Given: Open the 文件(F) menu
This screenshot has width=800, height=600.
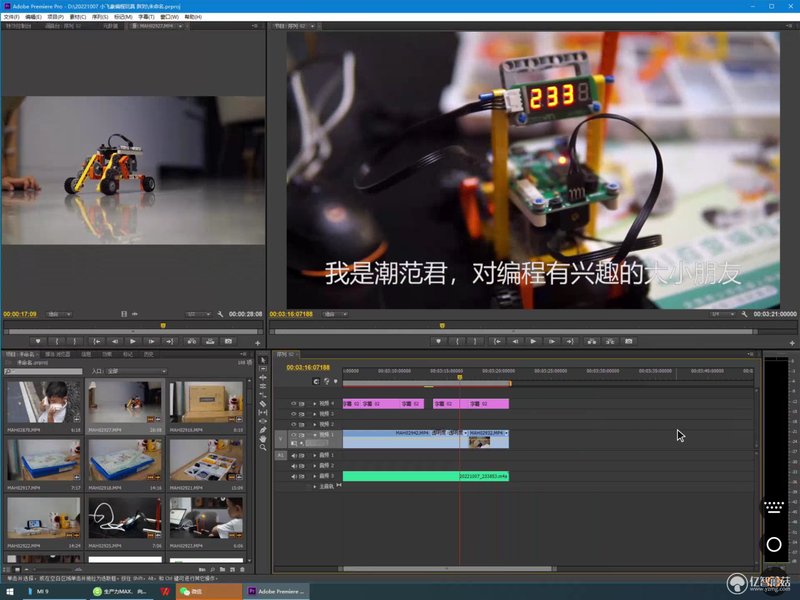Looking at the screenshot, I should [11, 17].
